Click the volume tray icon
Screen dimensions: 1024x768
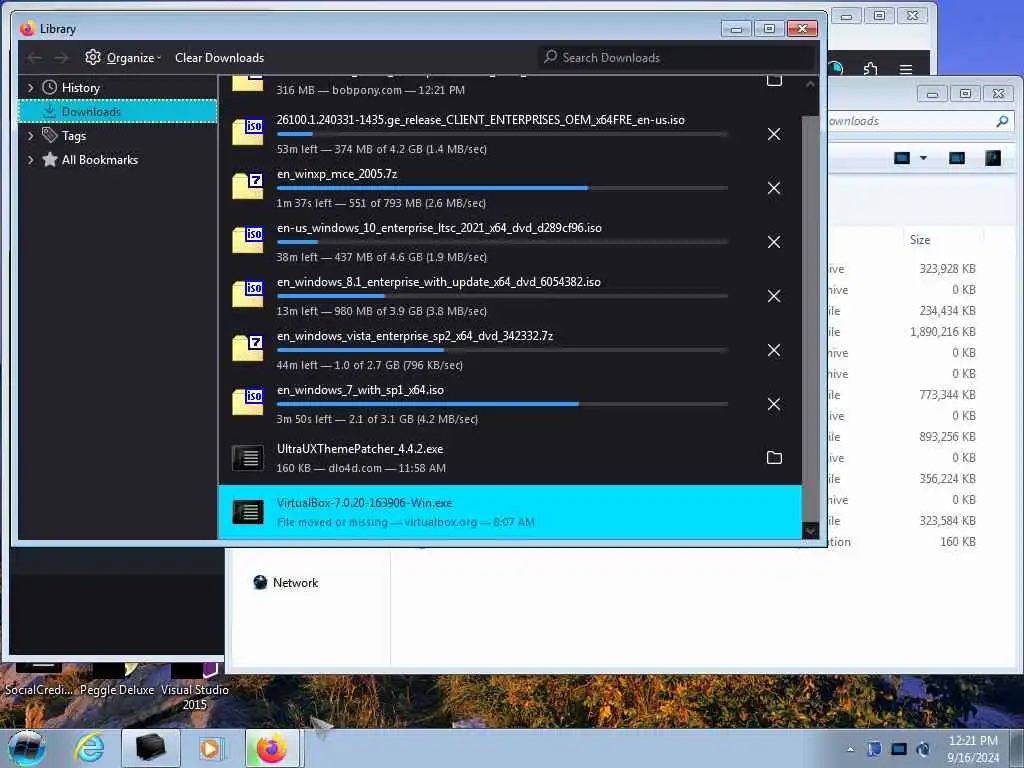pos(923,749)
